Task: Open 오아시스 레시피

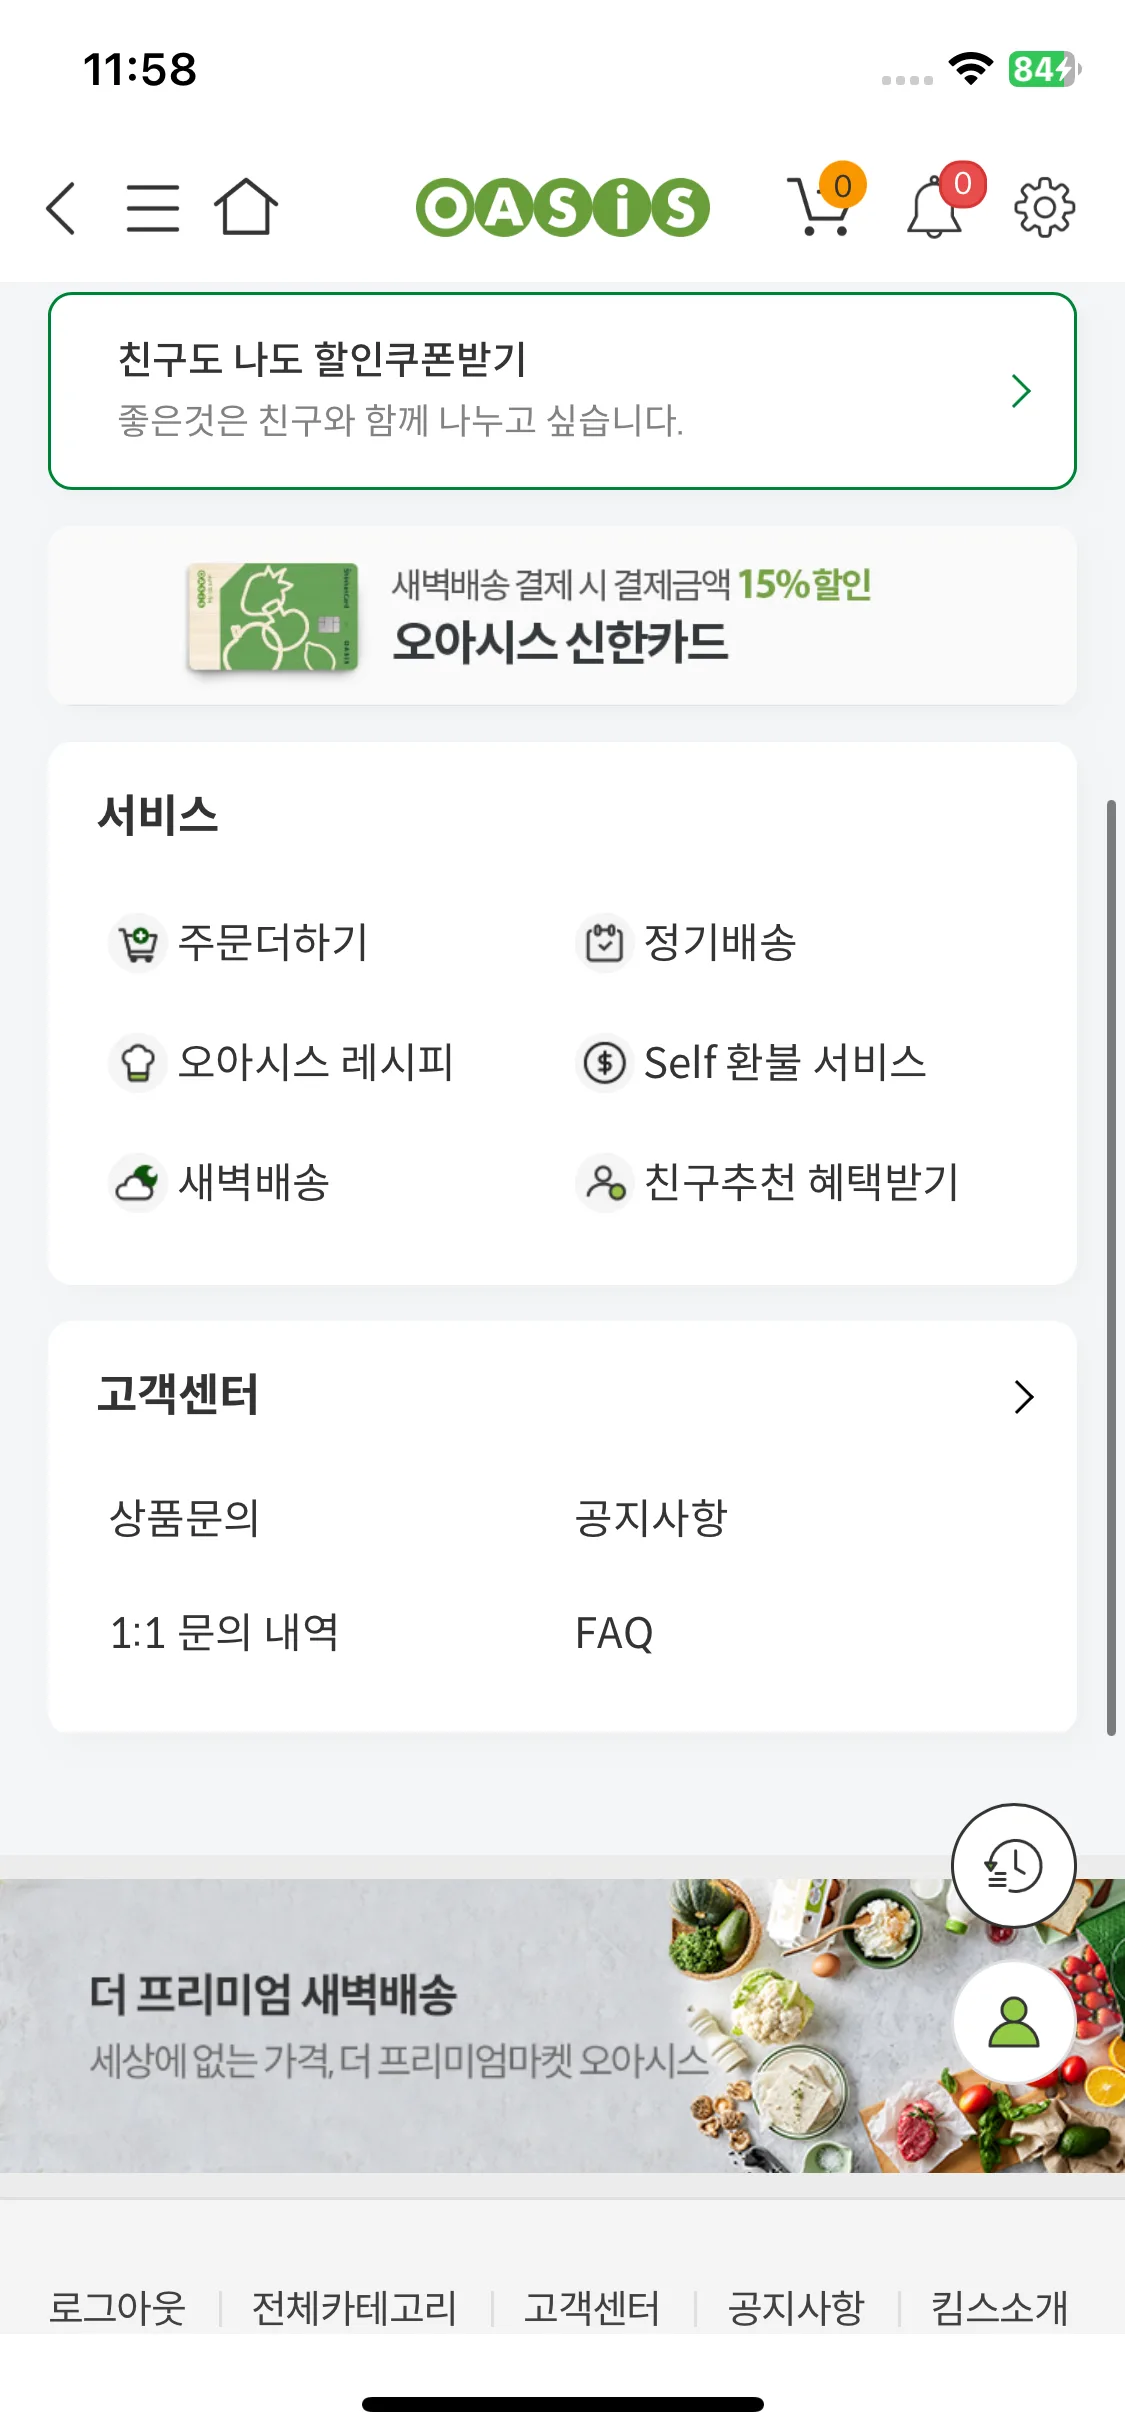Action: 284,1062
